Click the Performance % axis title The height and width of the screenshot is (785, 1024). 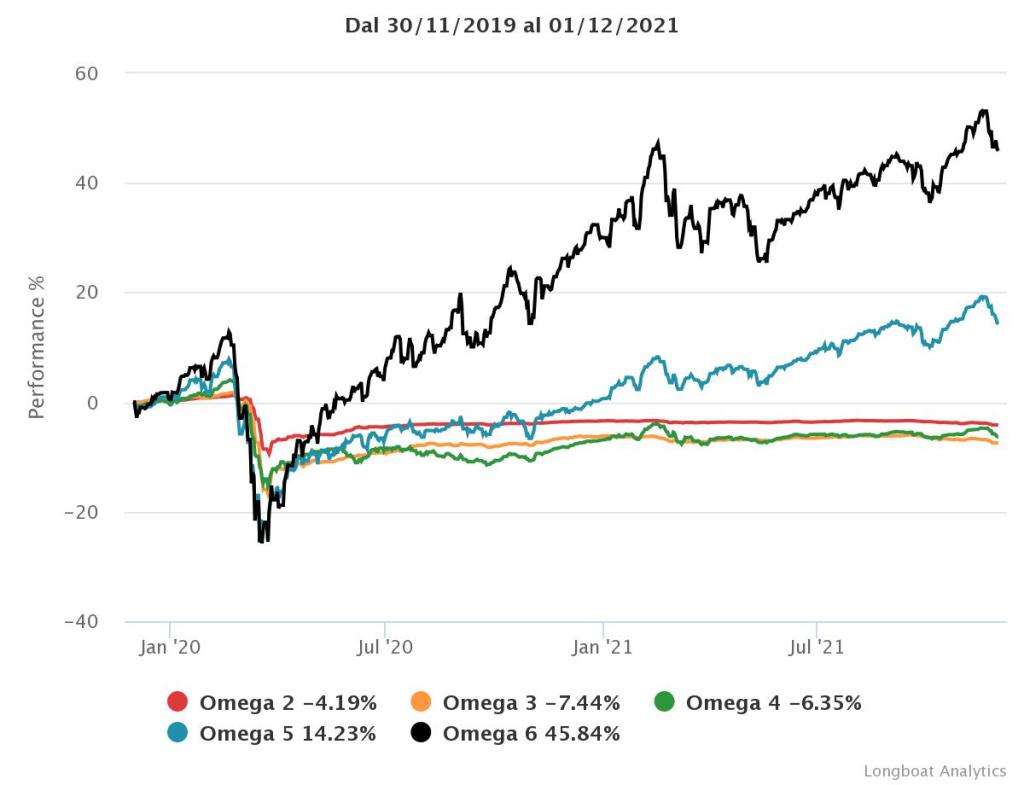click(x=37, y=347)
